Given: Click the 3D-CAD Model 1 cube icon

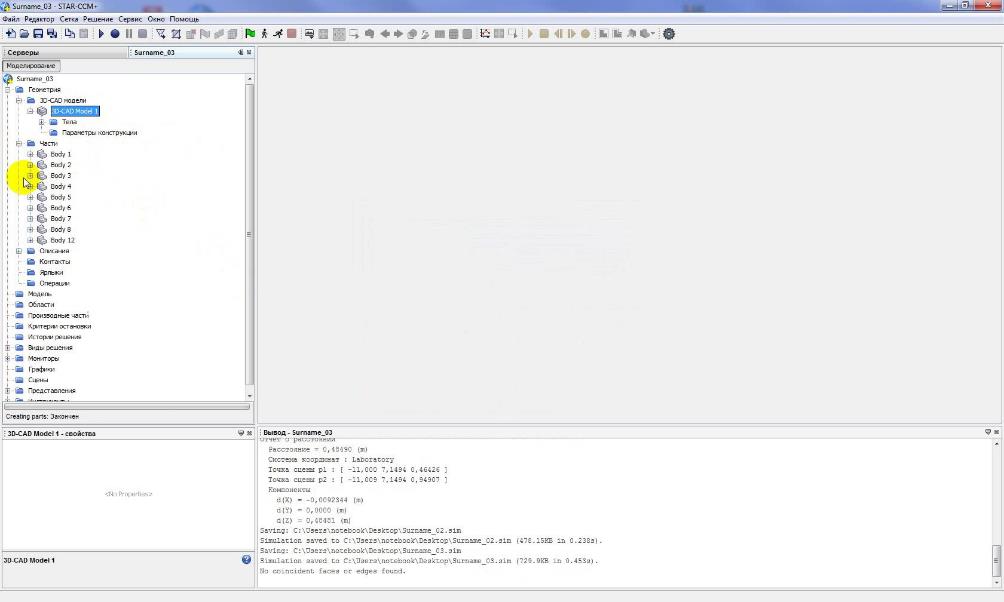Looking at the screenshot, I should [42, 111].
